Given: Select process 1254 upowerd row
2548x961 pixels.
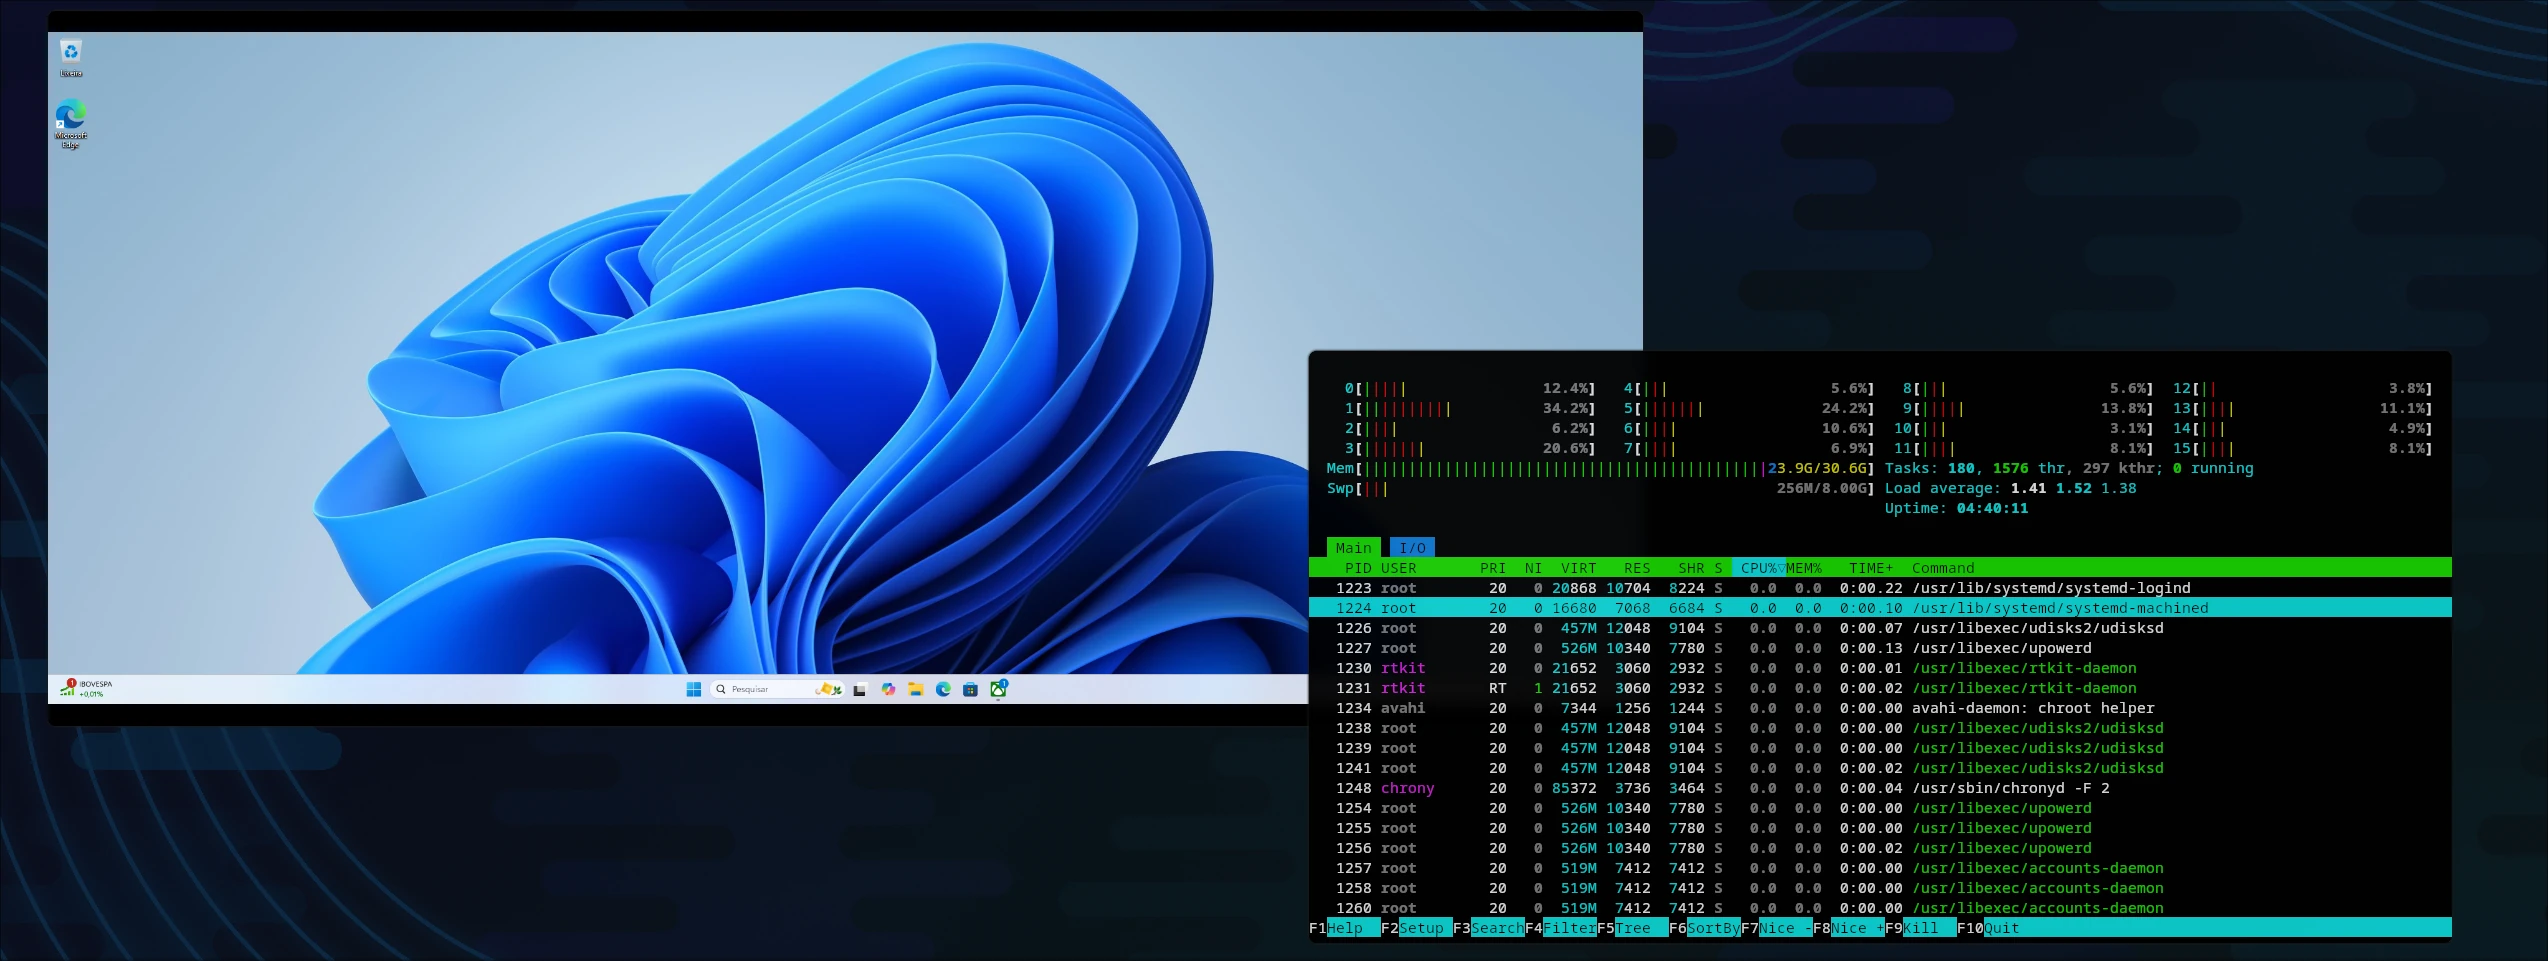Looking at the screenshot, I should (1880, 808).
